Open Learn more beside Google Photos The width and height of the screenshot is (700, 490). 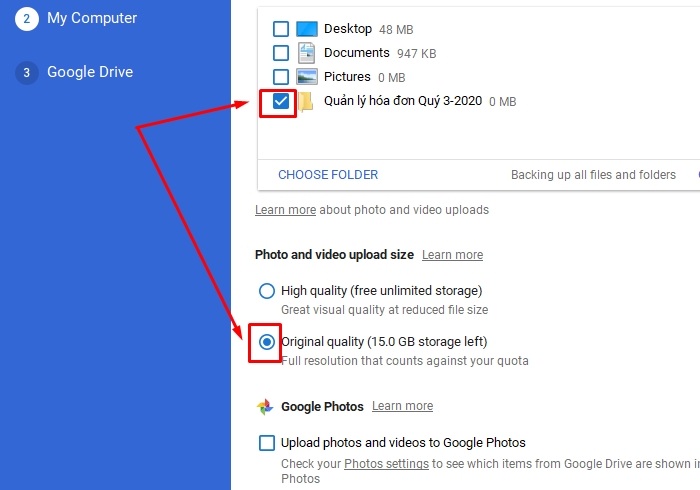402,406
